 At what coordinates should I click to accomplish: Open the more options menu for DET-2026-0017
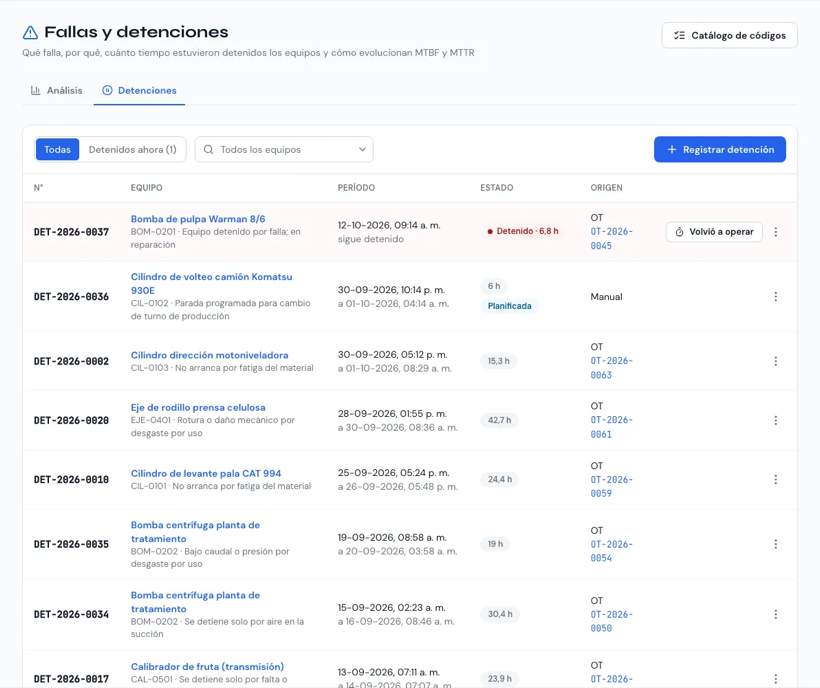776,679
